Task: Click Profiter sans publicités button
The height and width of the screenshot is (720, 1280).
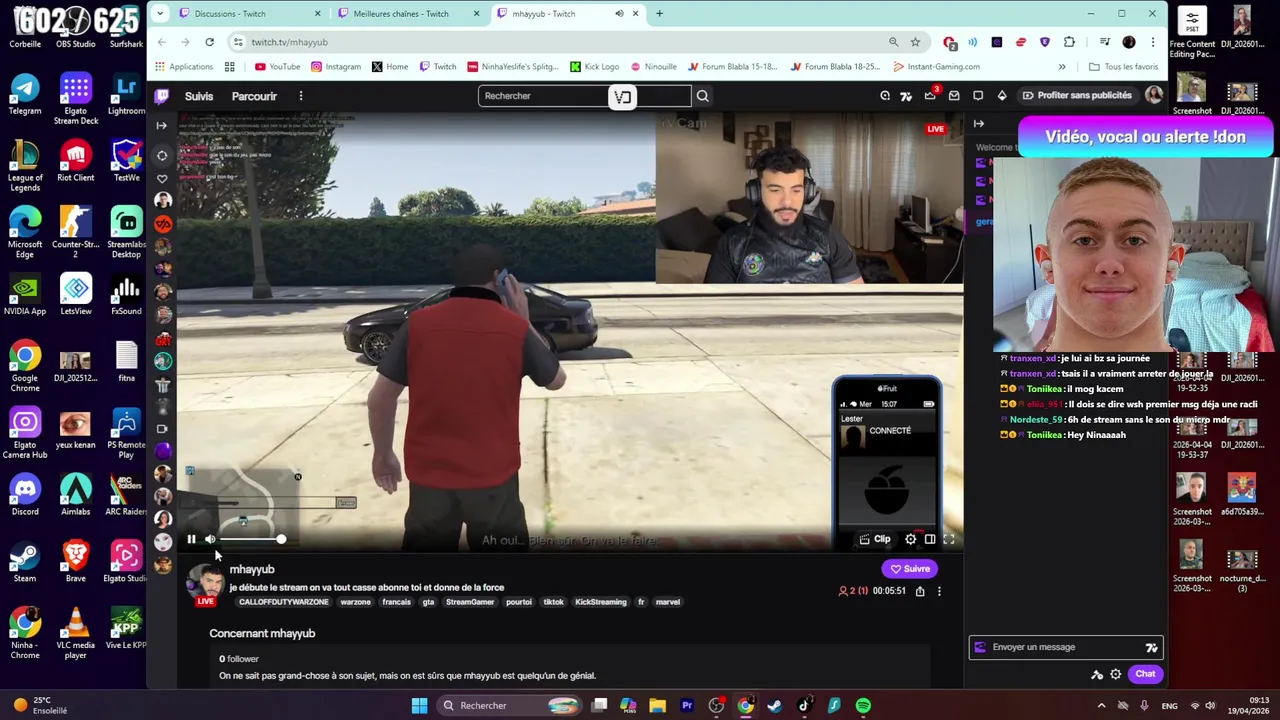Action: pos(1077,95)
